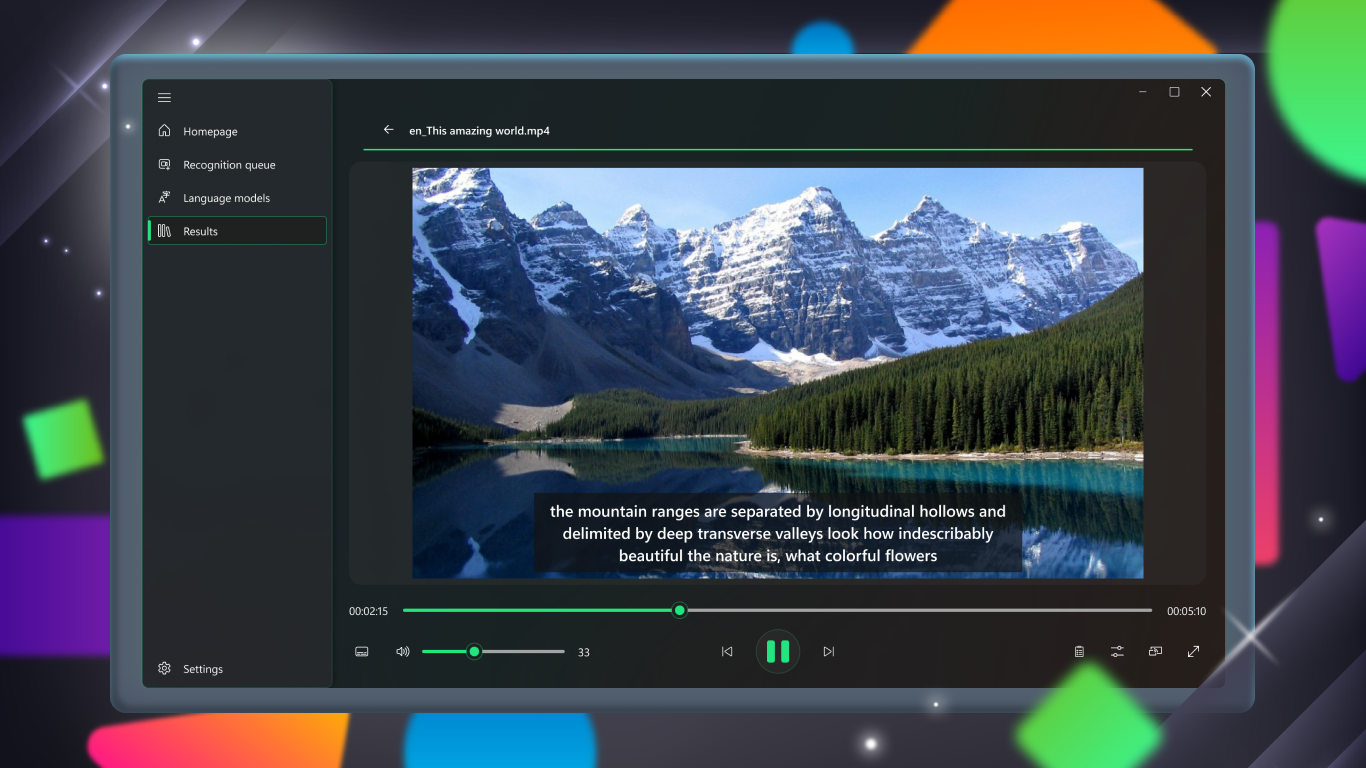Skip to the next item

pyautogui.click(x=829, y=651)
